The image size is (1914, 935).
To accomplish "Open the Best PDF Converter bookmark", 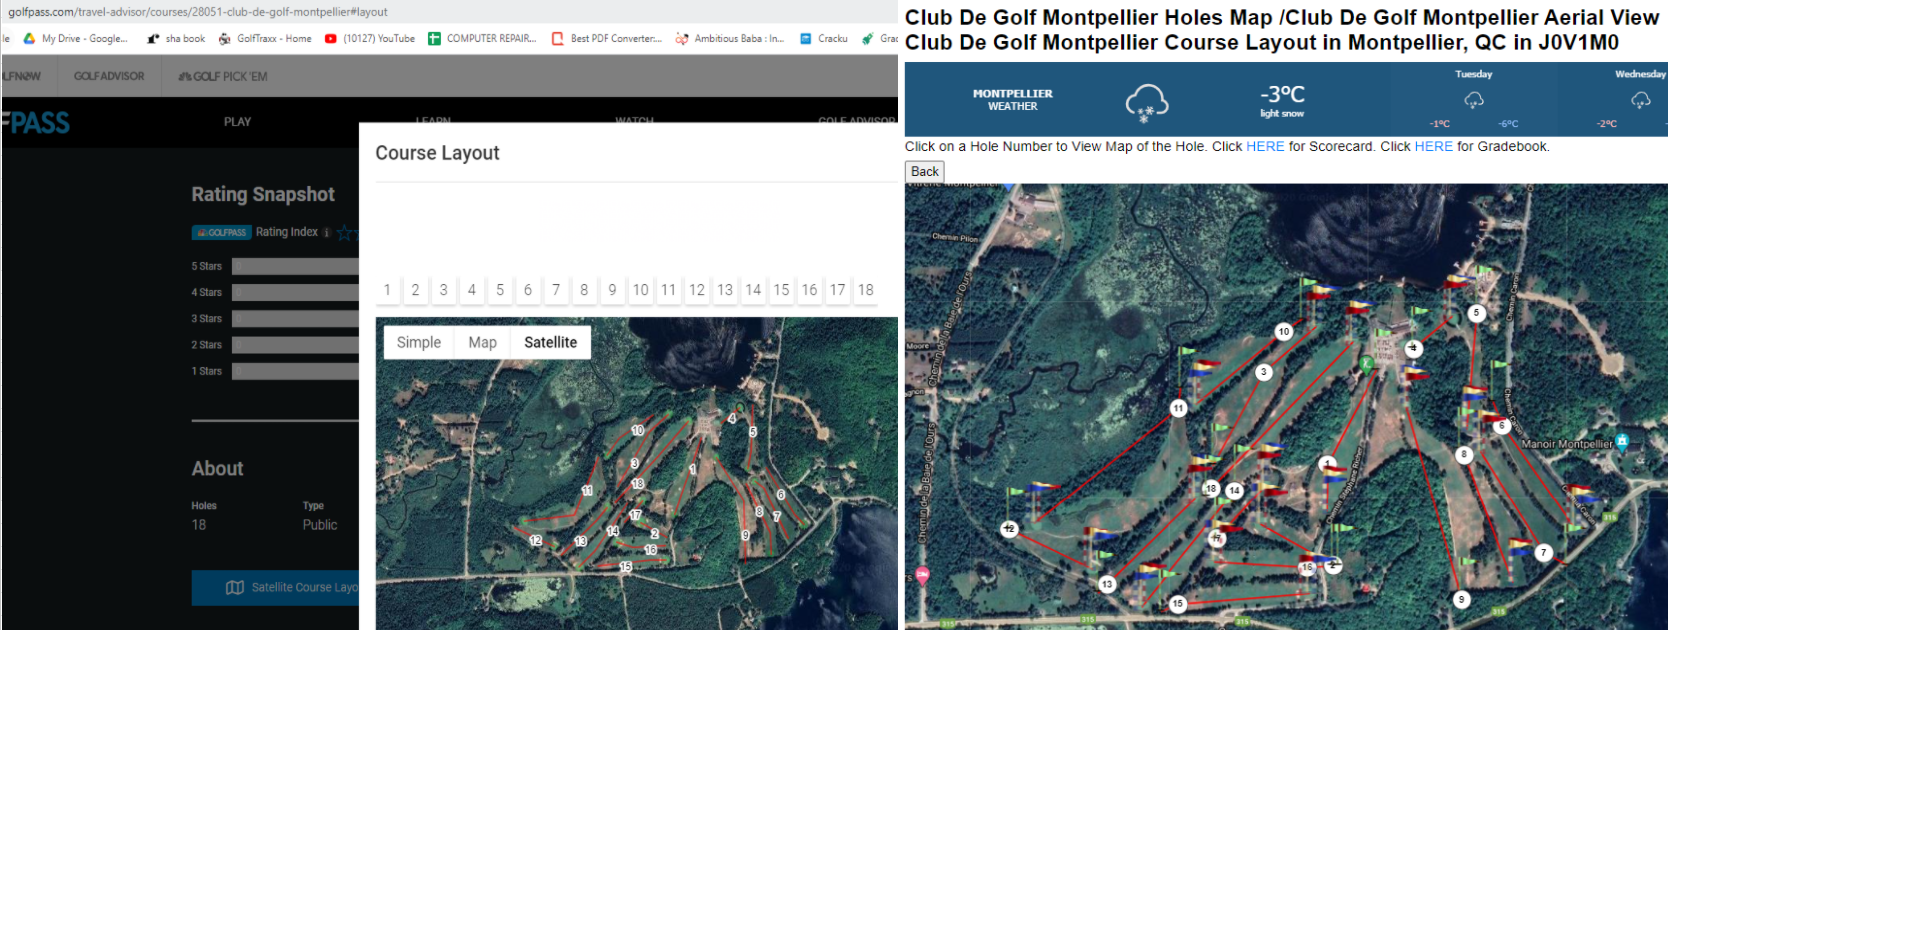I will coord(607,39).
